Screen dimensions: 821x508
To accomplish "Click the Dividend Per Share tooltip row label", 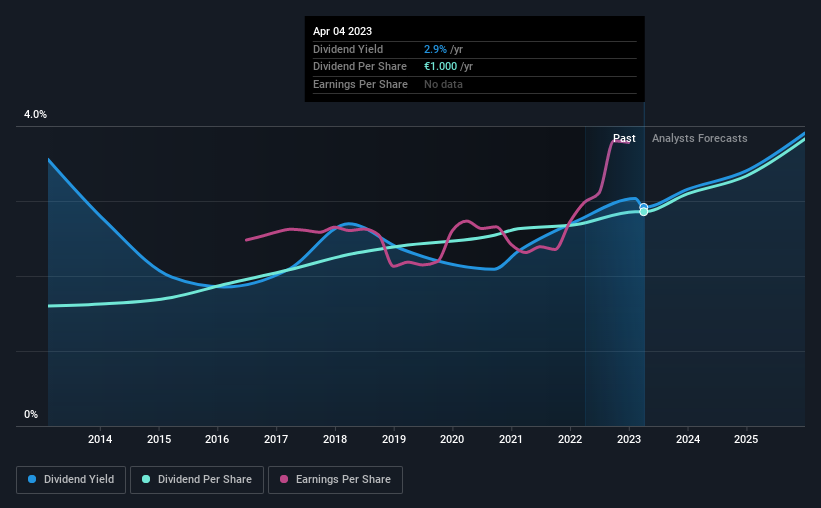I will 360,67.
